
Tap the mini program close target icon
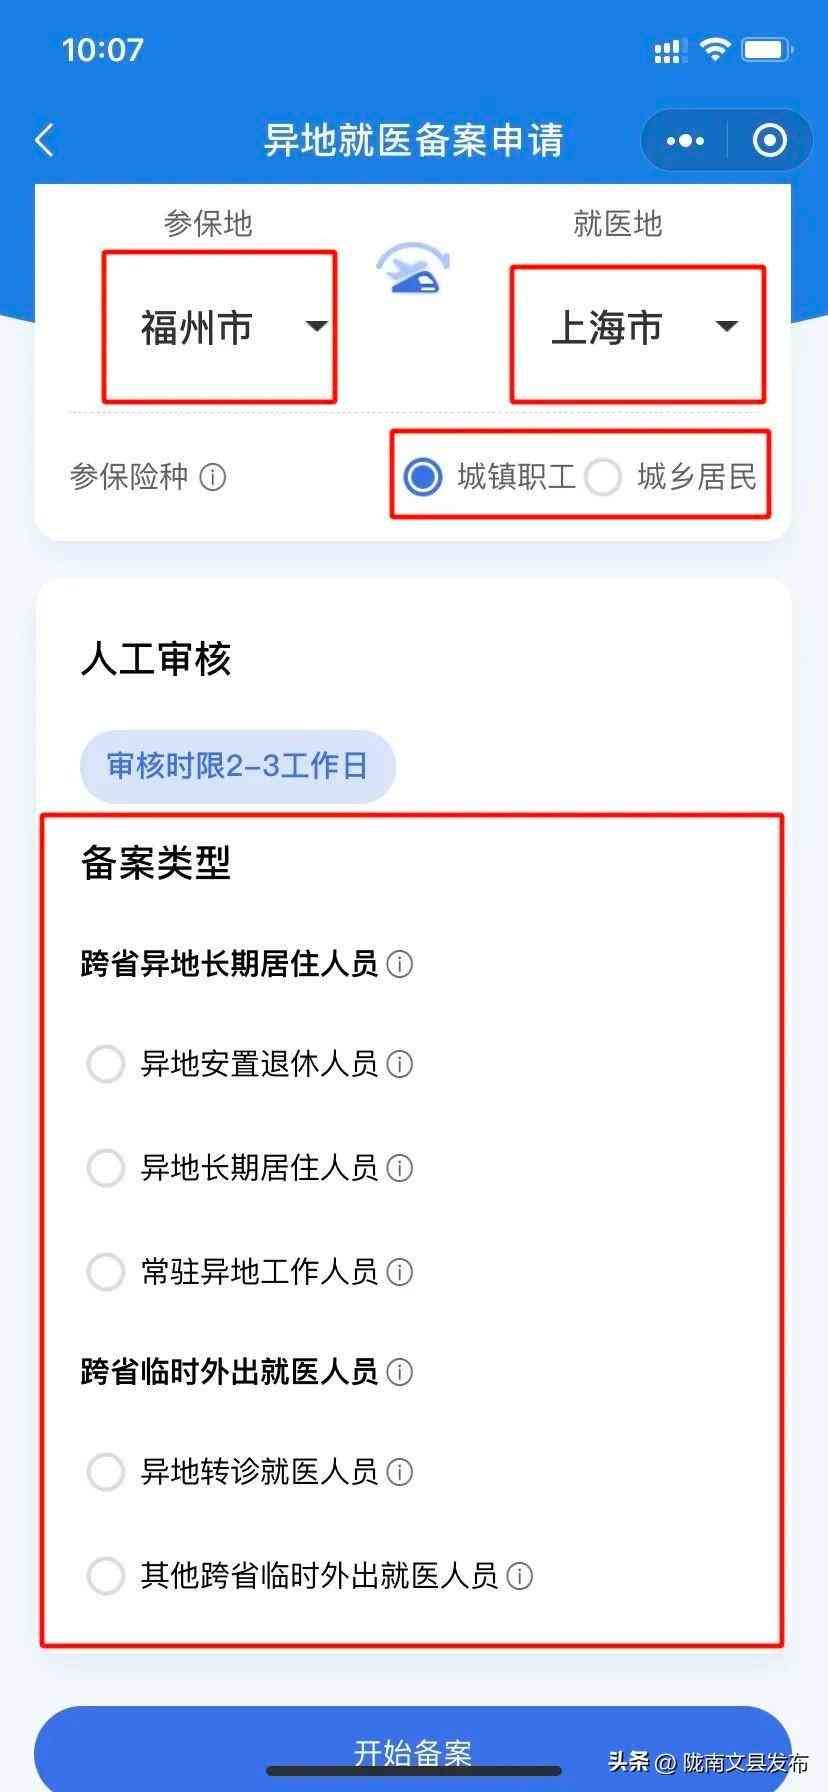[x=769, y=141]
